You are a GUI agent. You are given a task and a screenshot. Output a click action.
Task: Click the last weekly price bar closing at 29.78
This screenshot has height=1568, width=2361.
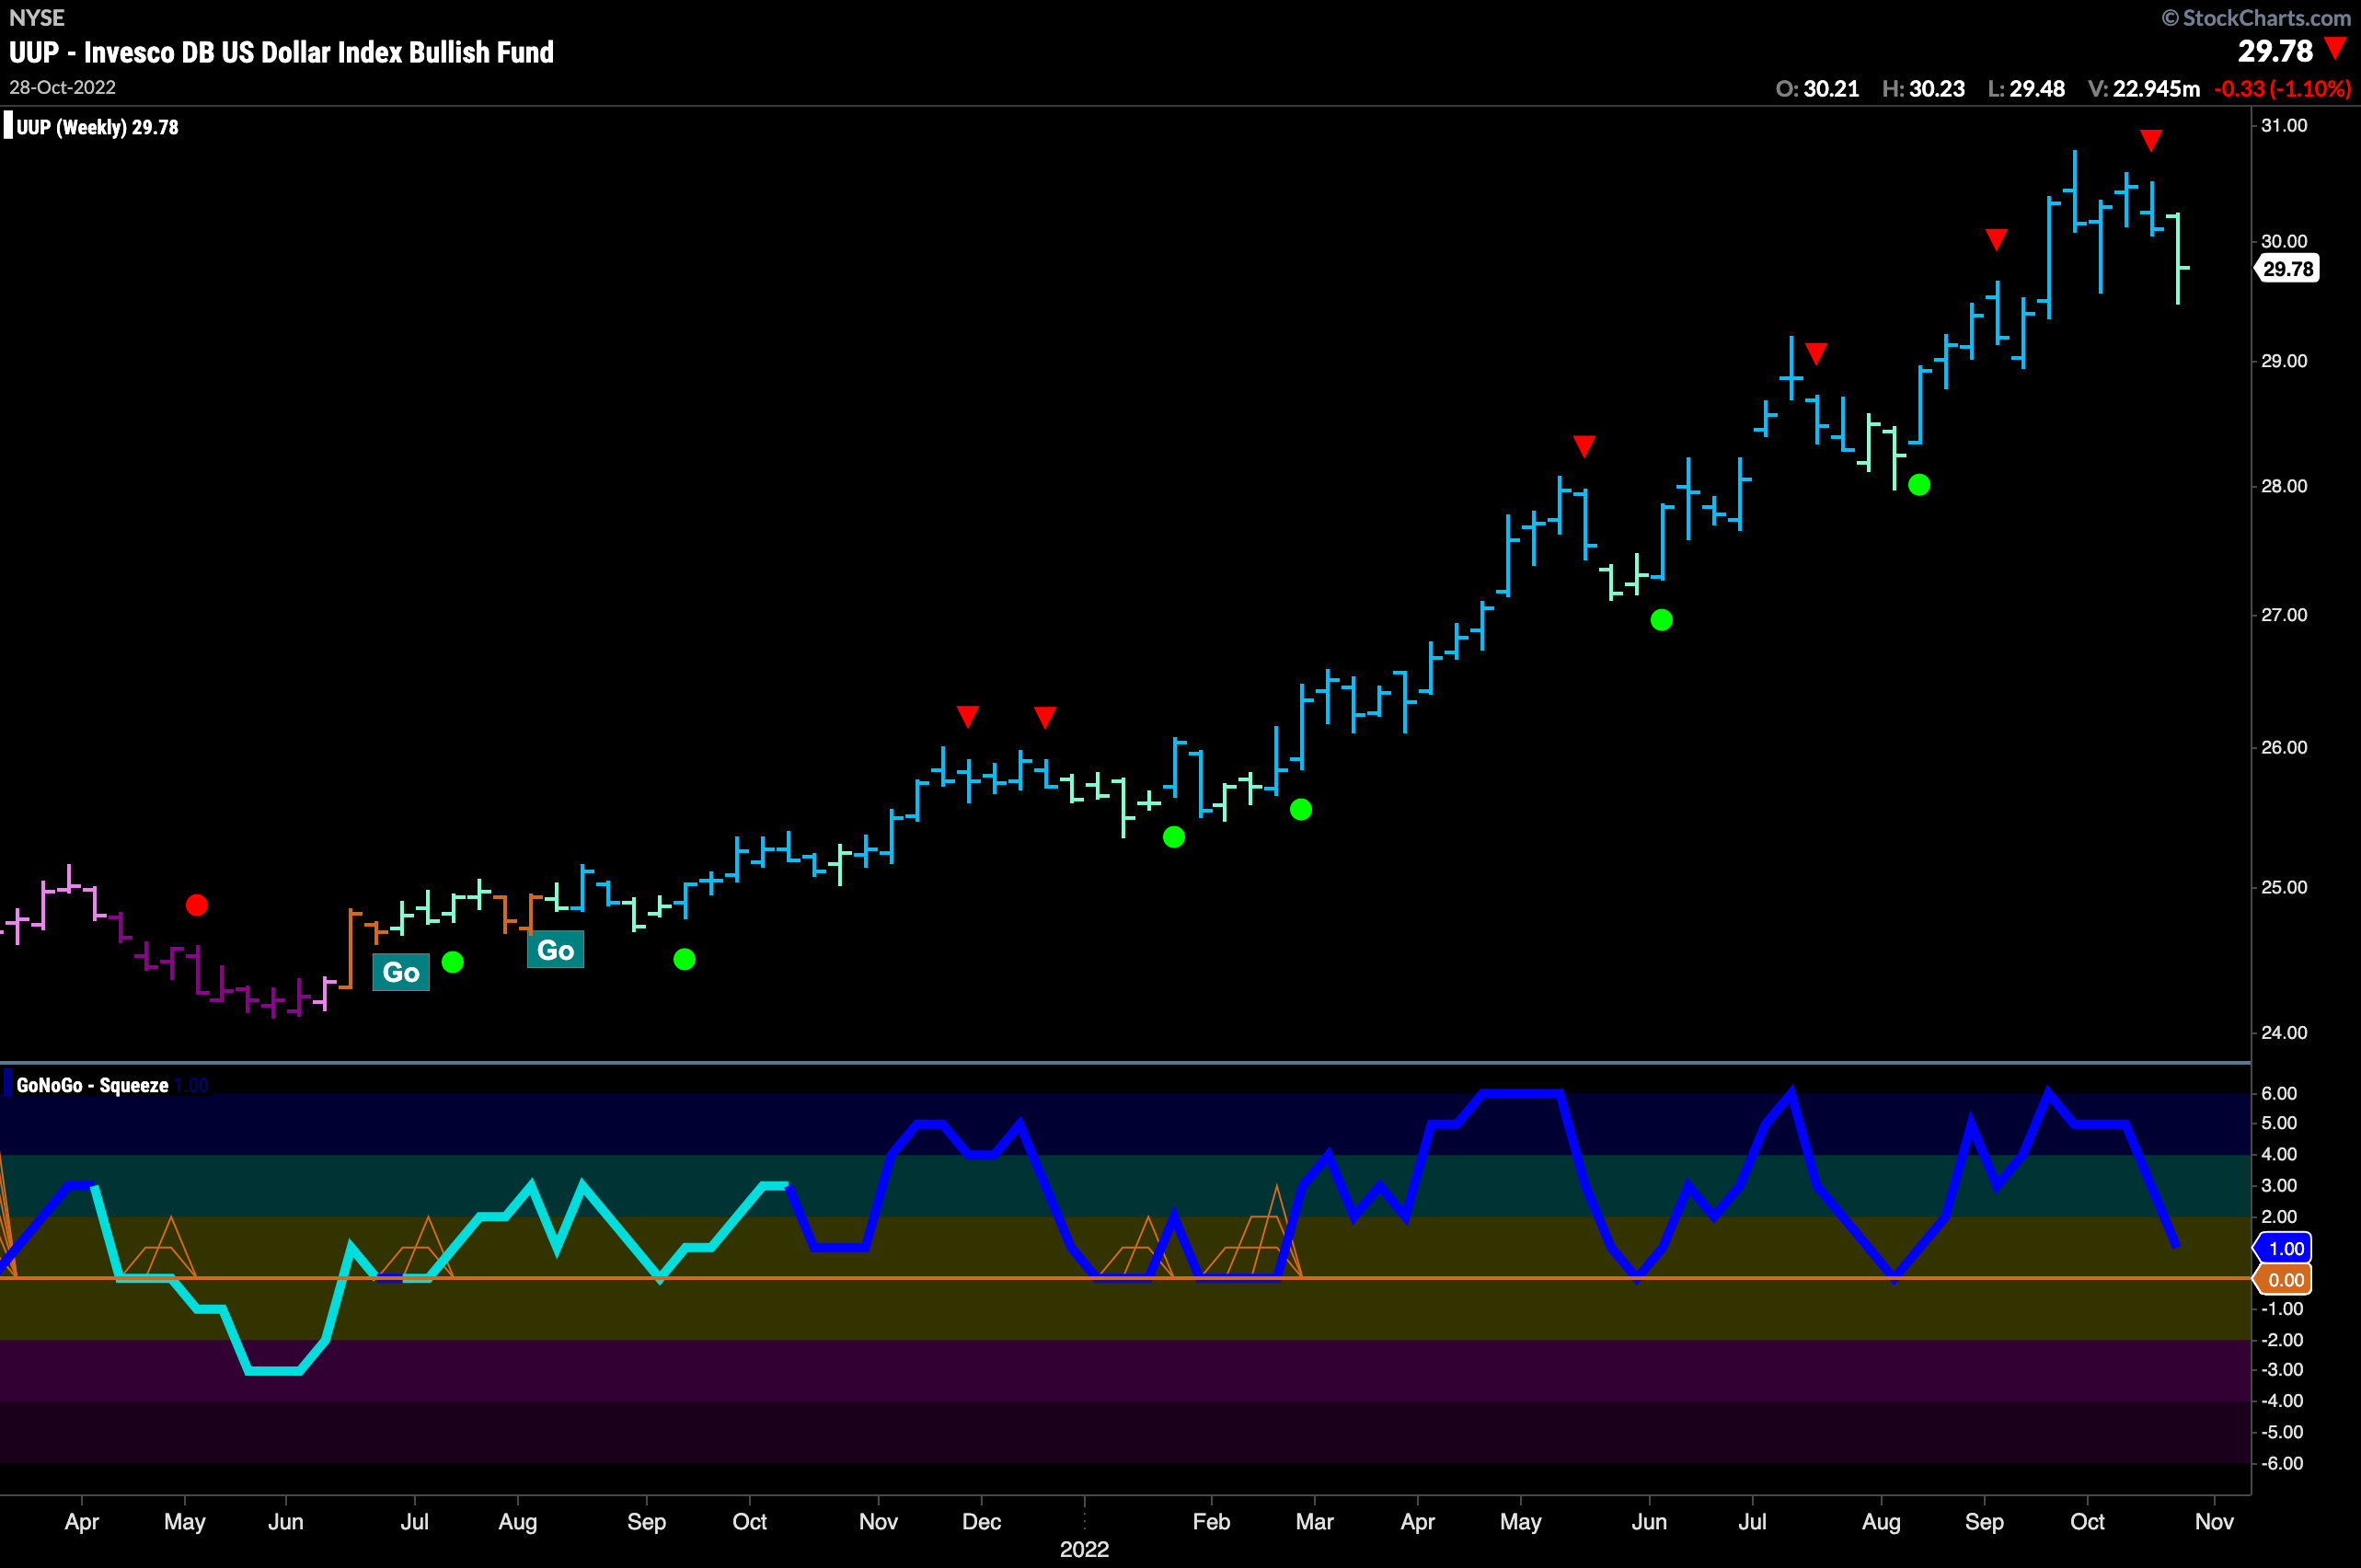[2178, 258]
